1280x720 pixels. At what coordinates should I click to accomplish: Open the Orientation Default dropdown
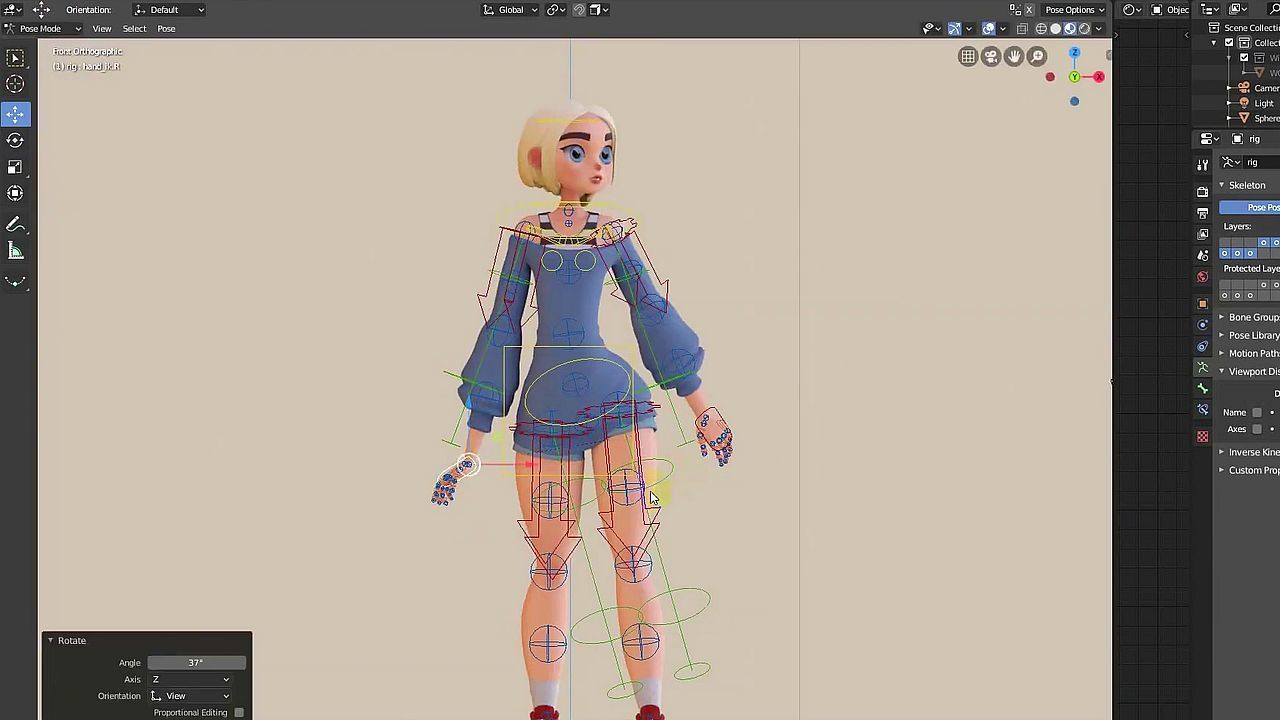click(x=170, y=10)
